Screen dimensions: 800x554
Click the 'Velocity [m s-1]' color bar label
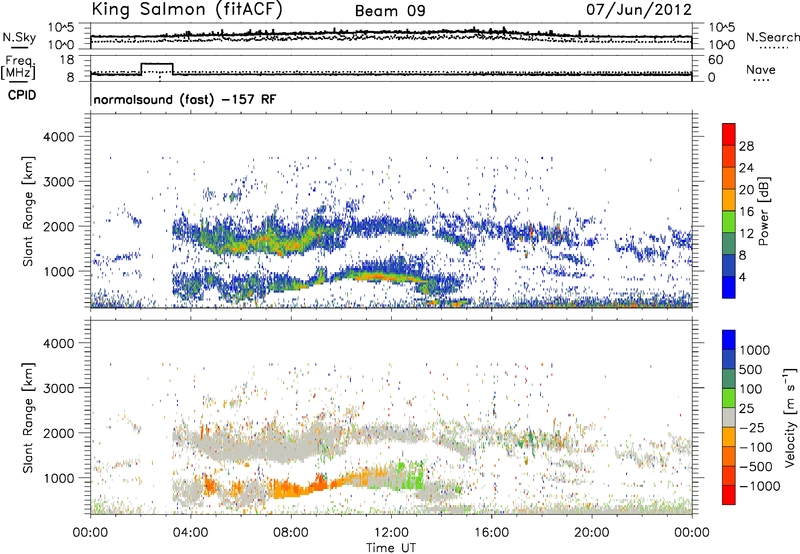[x=790, y=417]
